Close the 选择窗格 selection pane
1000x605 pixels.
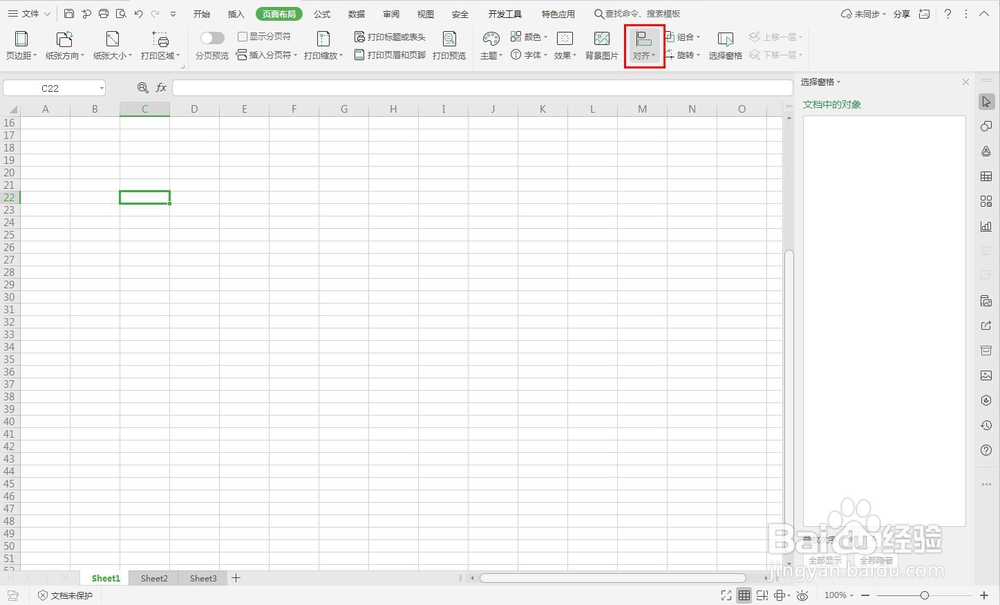(966, 82)
